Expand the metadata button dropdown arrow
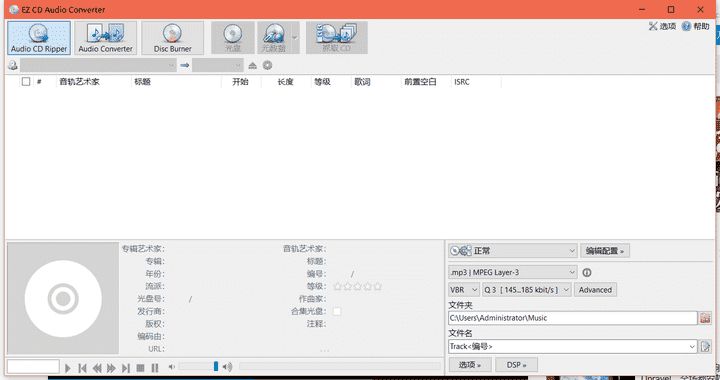 pos(295,38)
